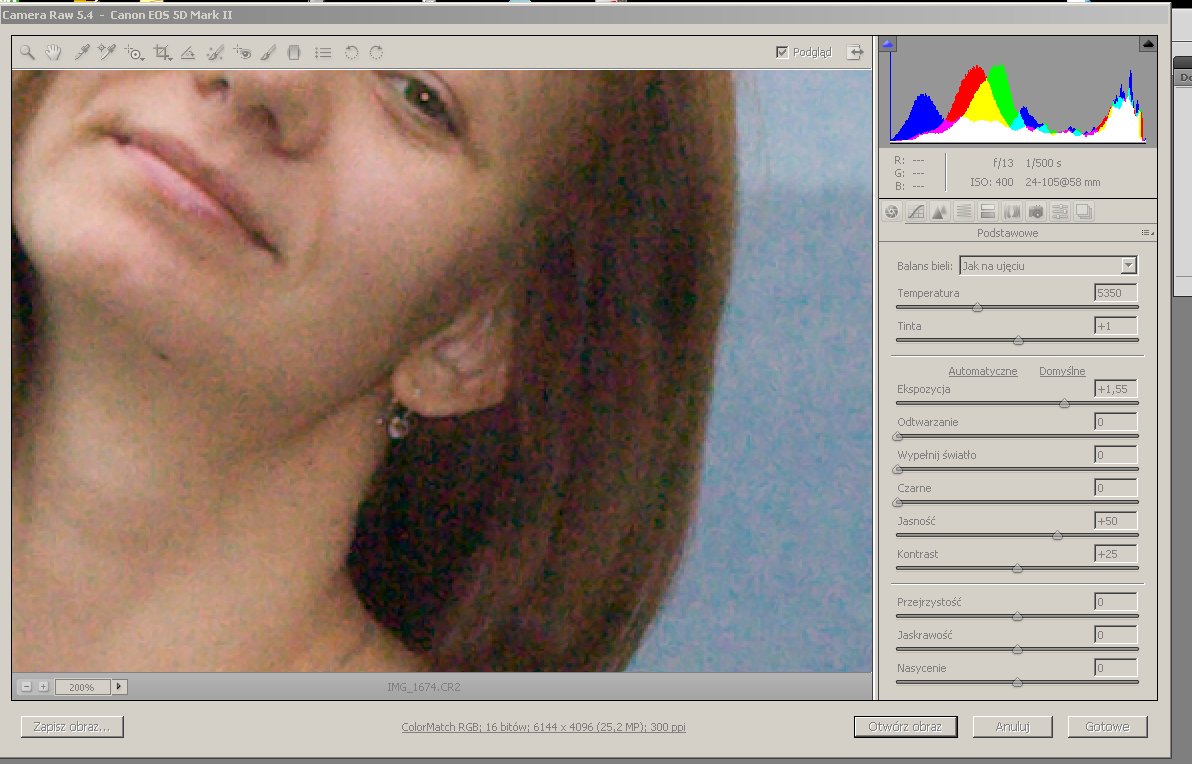Select the Hand tool
The width and height of the screenshot is (1192, 764).
pos(53,53)
